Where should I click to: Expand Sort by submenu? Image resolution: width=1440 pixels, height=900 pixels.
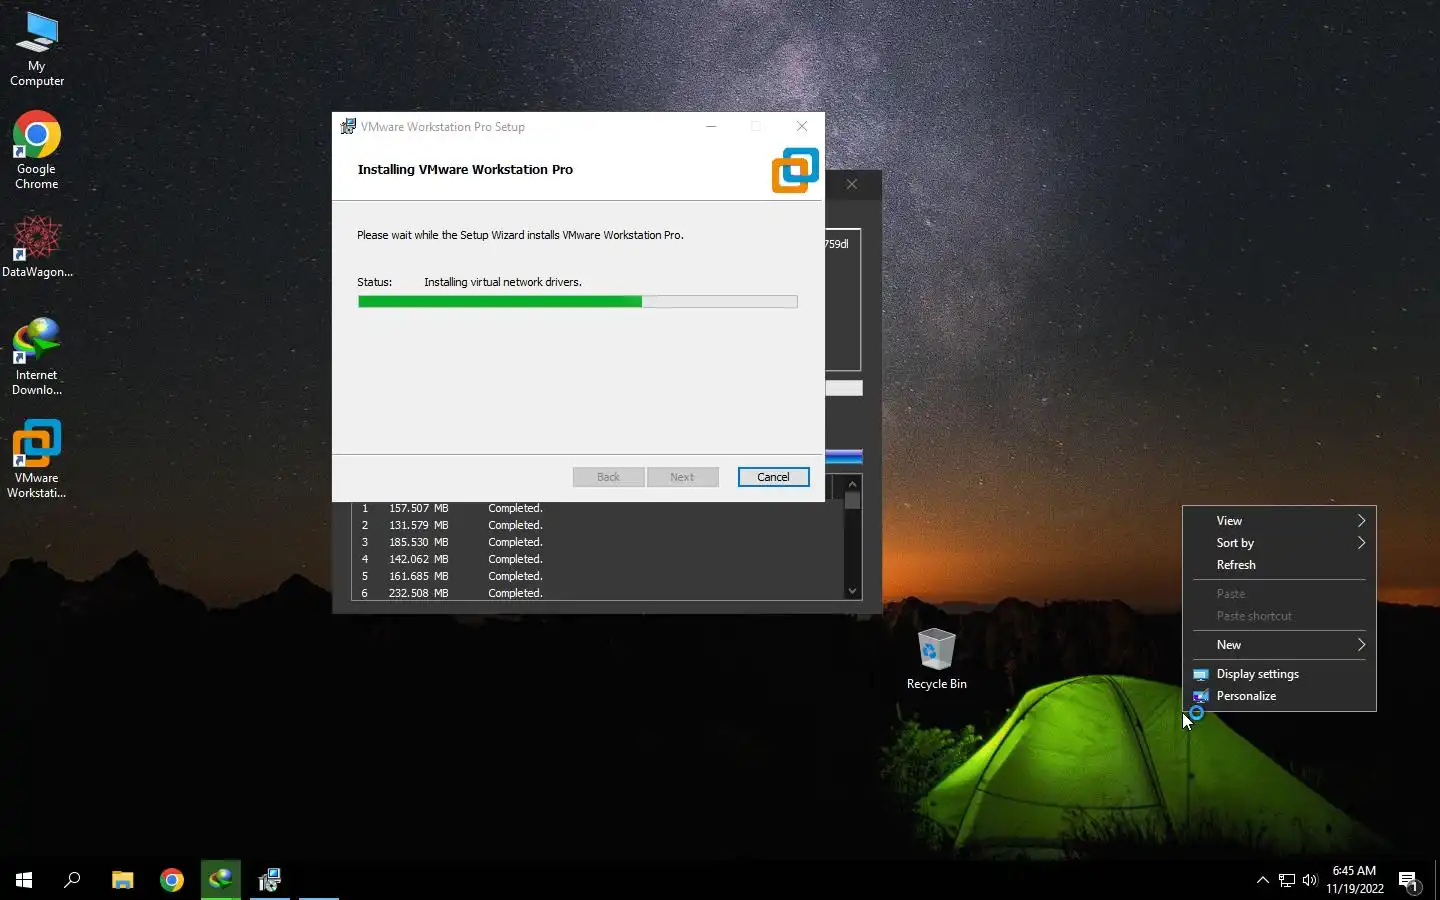click(1279, 543)
